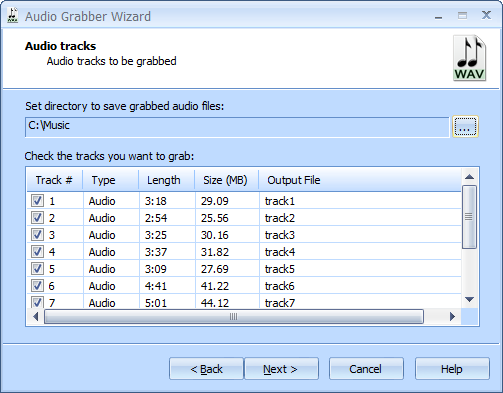This screenshot has height=393, width=503.
Task: Sort by the Length column header
Action: click(167, 180)
